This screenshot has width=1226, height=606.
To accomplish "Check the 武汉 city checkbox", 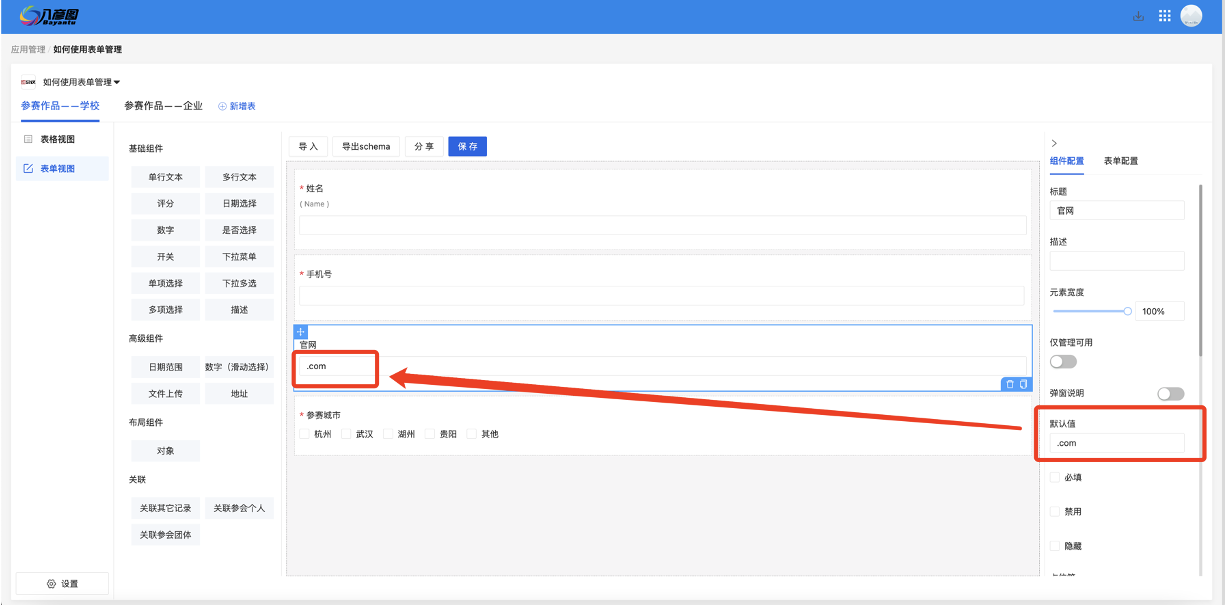I will [346, 434].
